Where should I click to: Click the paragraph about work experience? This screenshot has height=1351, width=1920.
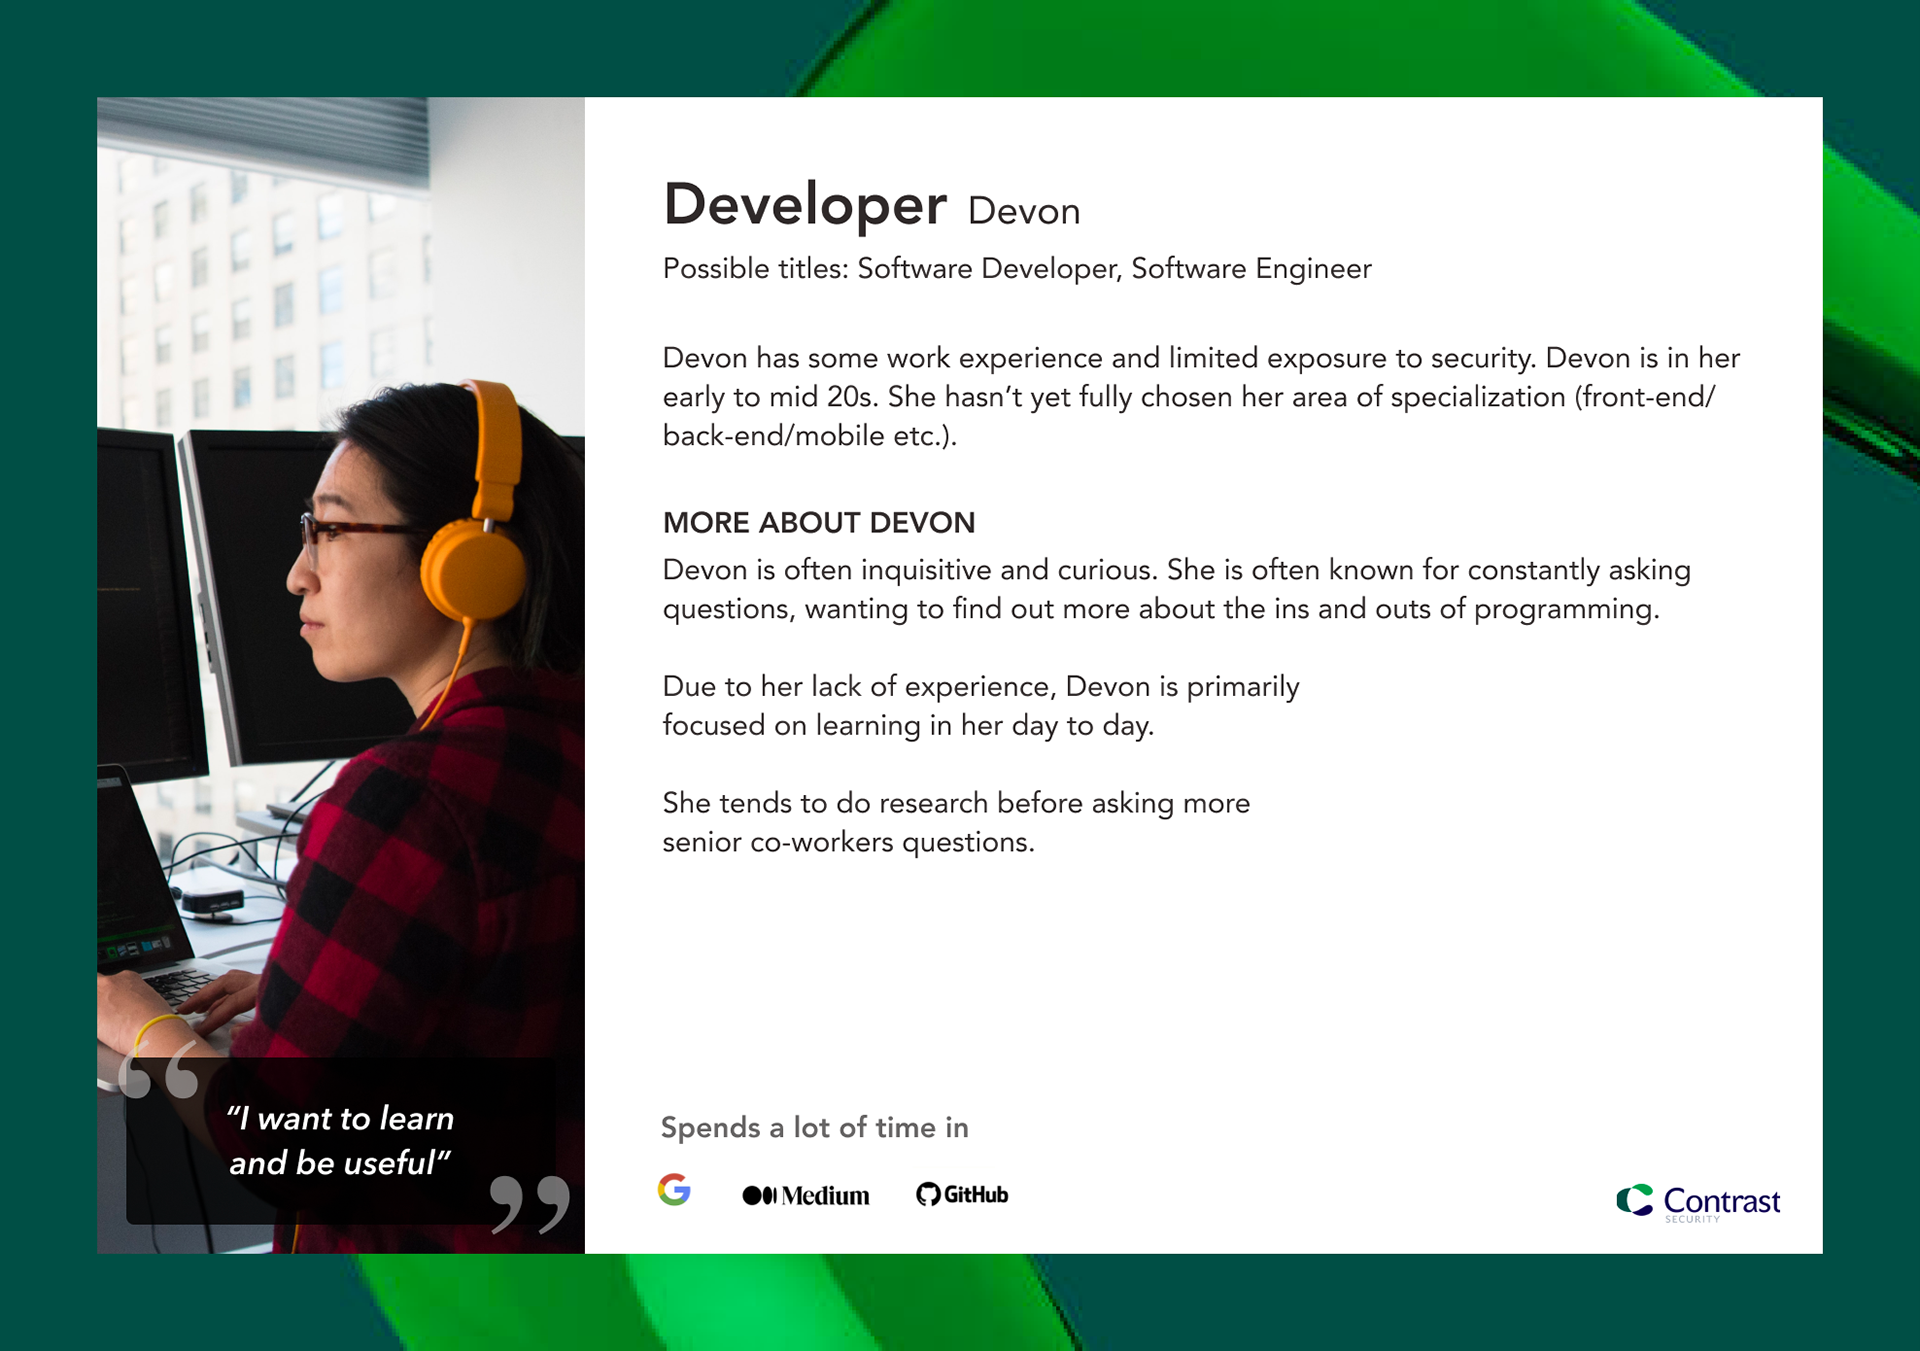point(1200,397)
